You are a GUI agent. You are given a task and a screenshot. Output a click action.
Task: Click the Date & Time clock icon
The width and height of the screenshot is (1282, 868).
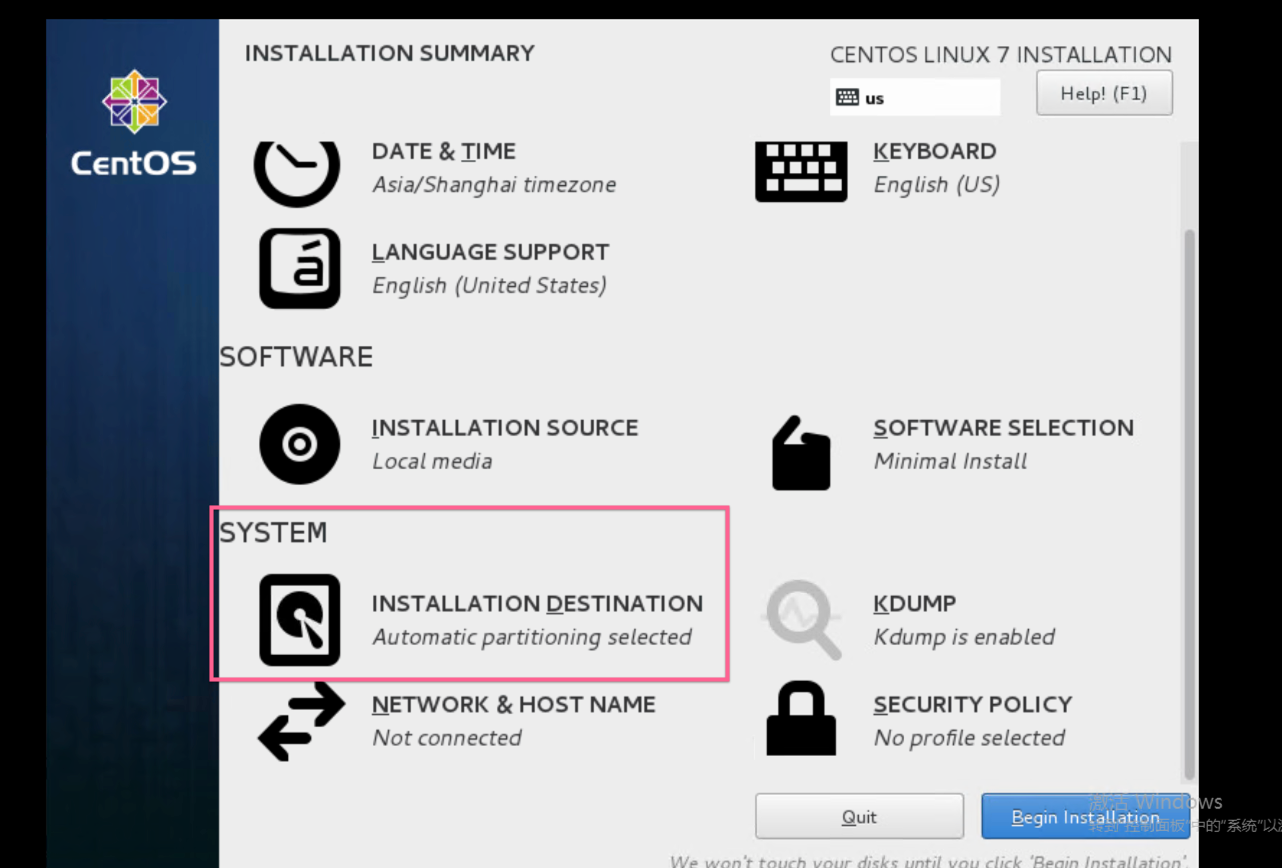pyautogui.click(x=297, y=170)
